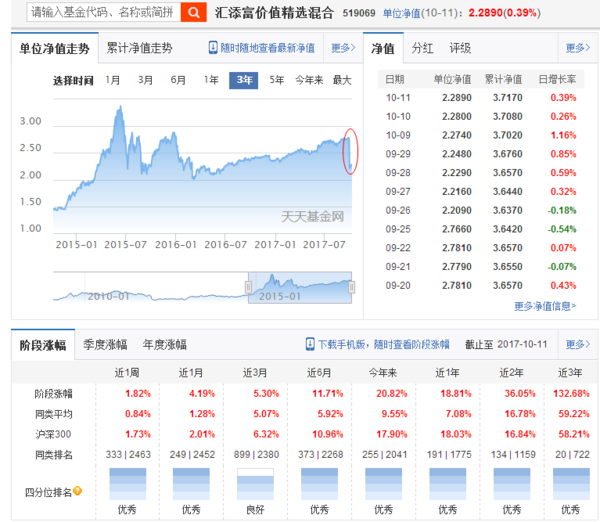This screenshot has width=600, height=522.
Task: Click the 日增长率 column header
Action: 557,79
